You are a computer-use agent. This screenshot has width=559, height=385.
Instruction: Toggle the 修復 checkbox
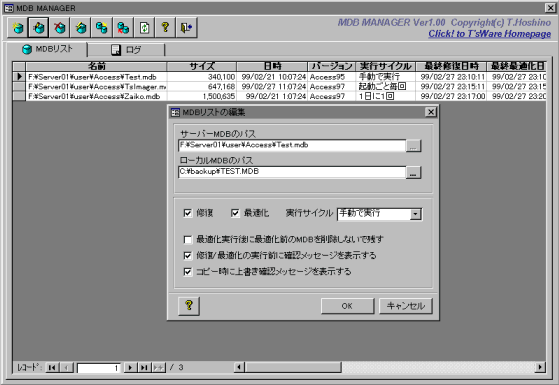(x=188, y=213)
